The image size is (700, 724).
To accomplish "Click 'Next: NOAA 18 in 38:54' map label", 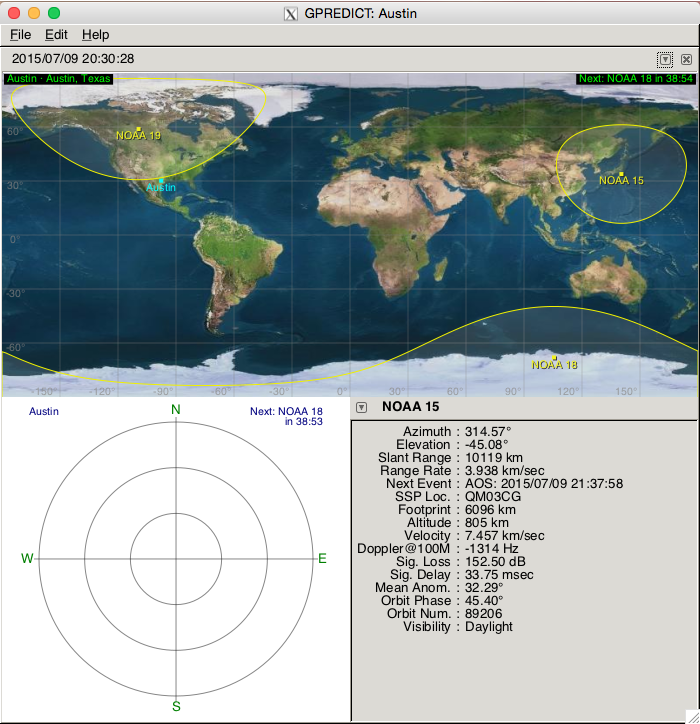I will coord(636,78).
